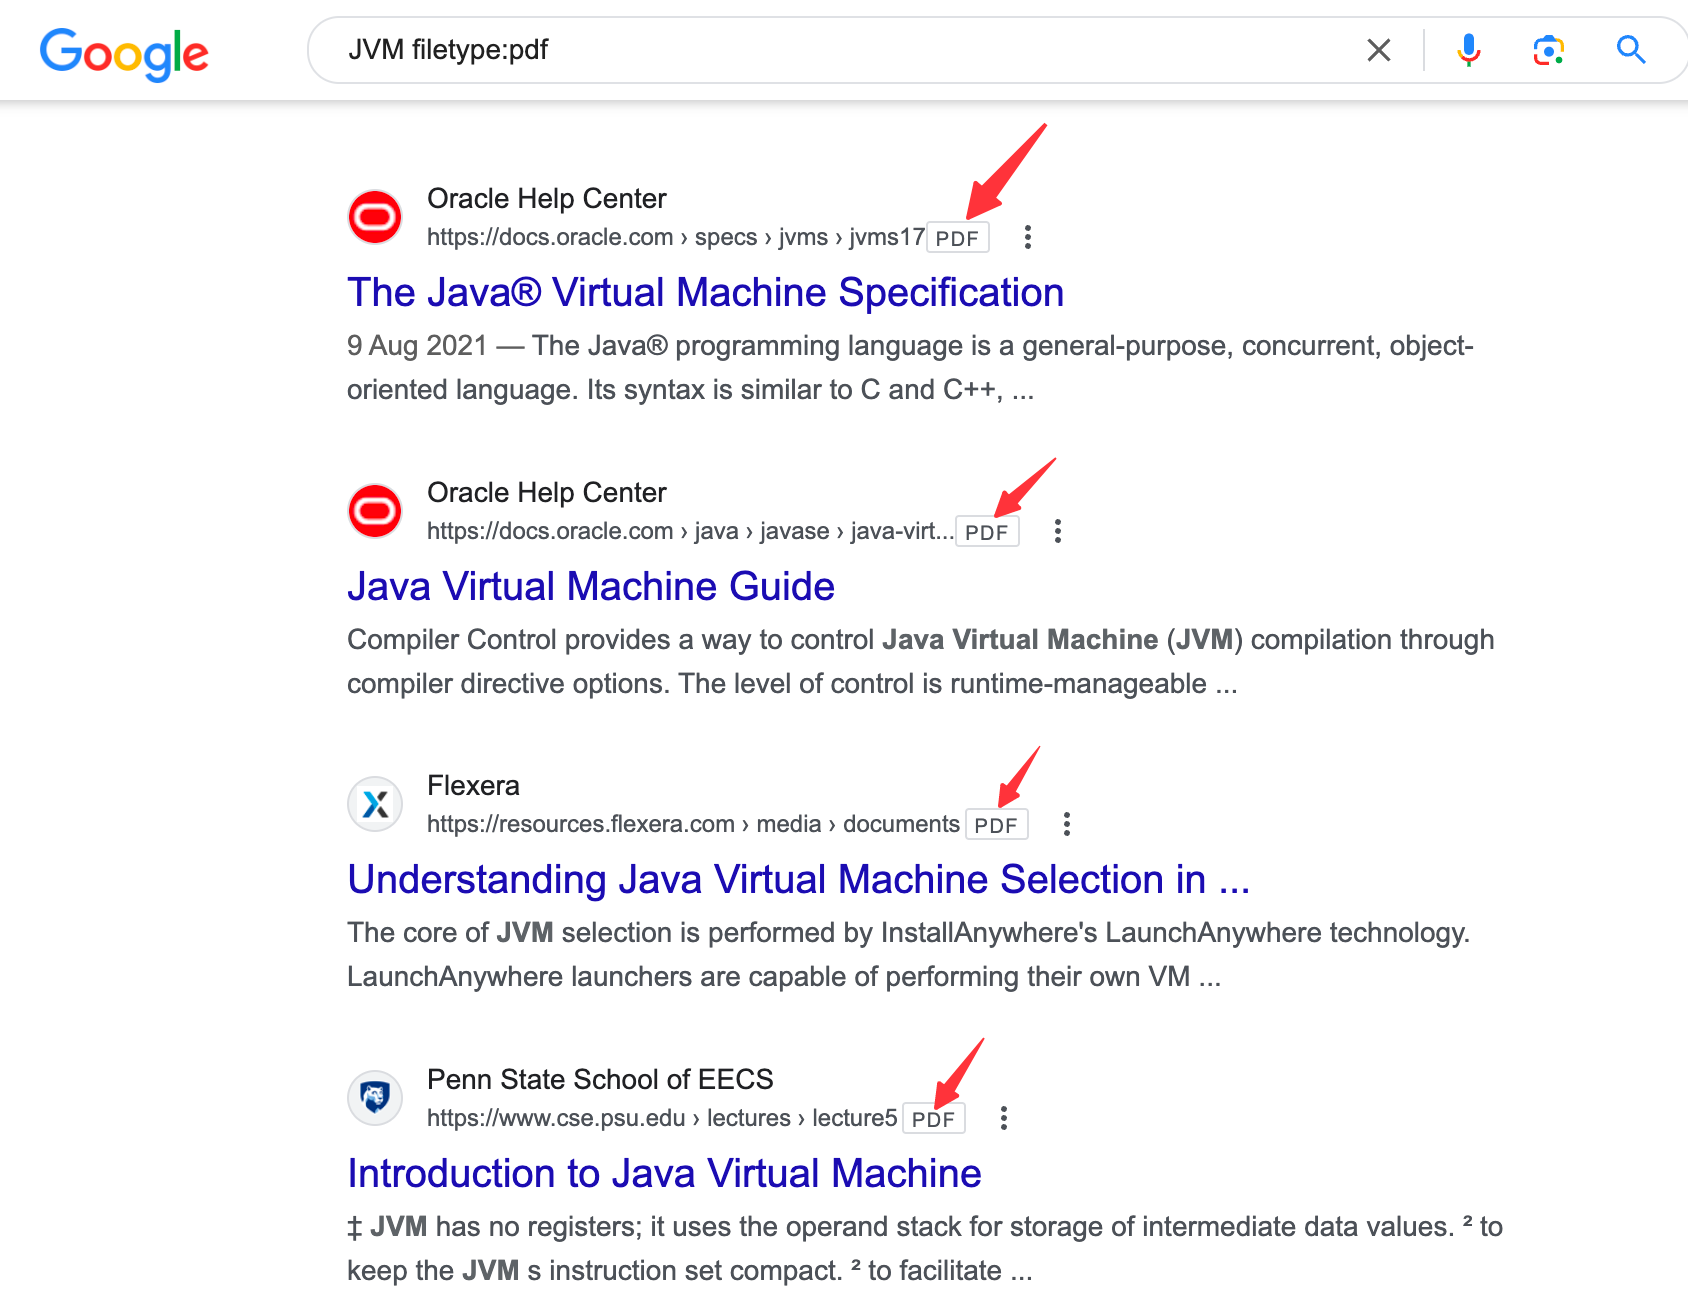Click the PDF badge on the Flexera result

(996, 826)
